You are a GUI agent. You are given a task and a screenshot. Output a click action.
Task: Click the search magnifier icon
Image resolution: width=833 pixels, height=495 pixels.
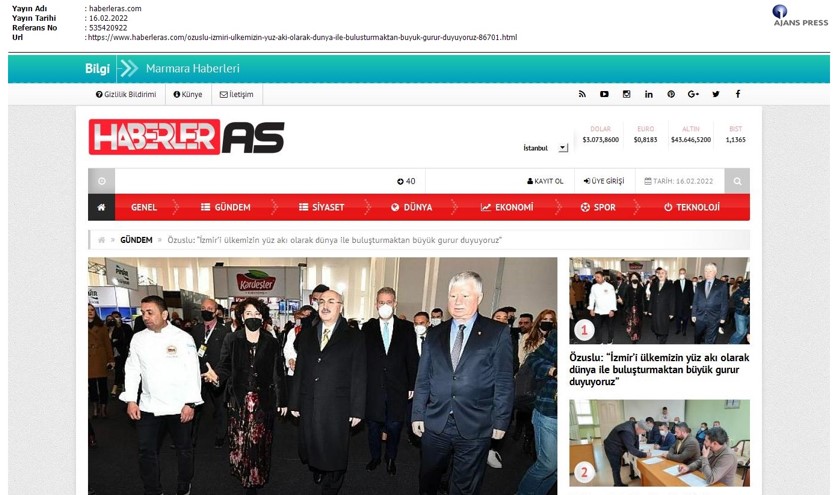(x=737, y=181)
